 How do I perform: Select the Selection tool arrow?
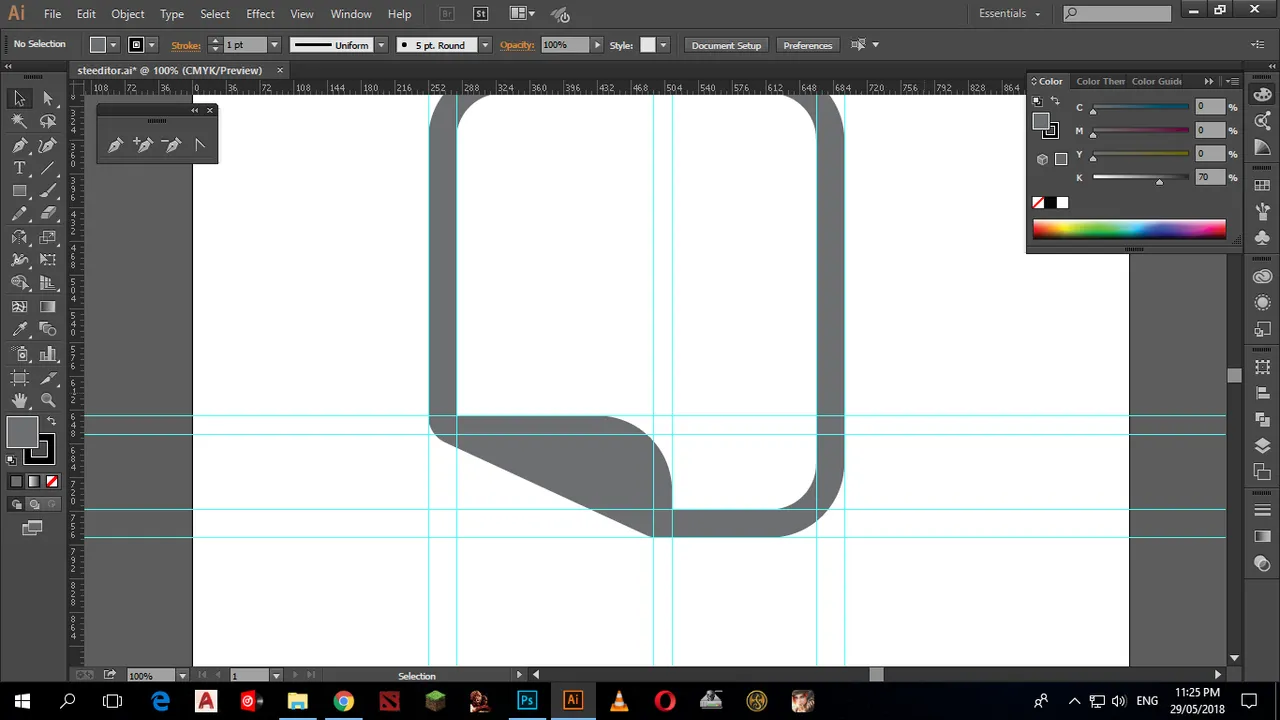pyautogui.click(x=19, y=98)
